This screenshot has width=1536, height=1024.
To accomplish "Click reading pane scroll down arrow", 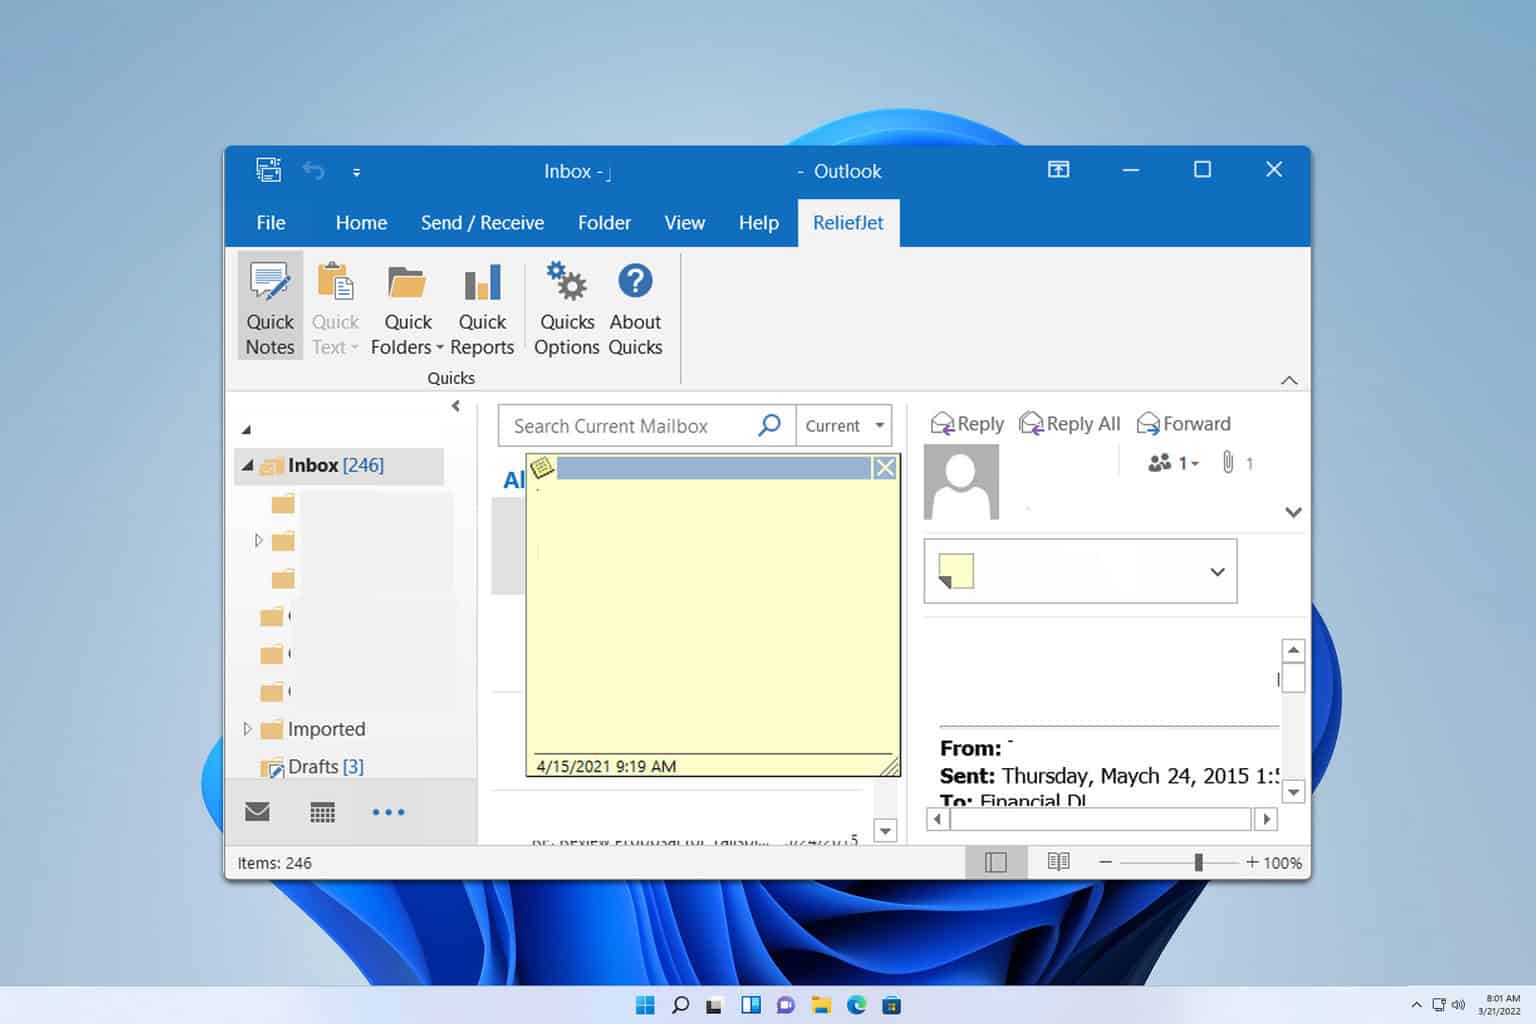I will (1293, 791).
